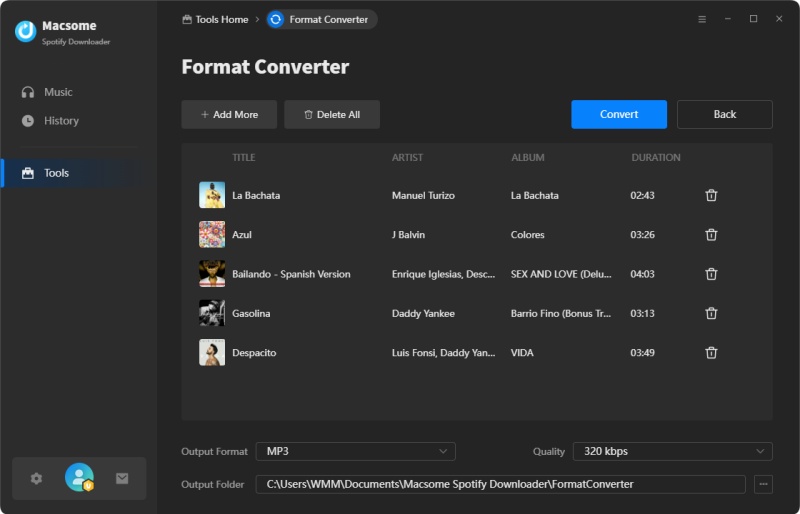Screen dimensions: 800x514
Task: Click the artist Daddy Yankee
Action: pos(423,313)
